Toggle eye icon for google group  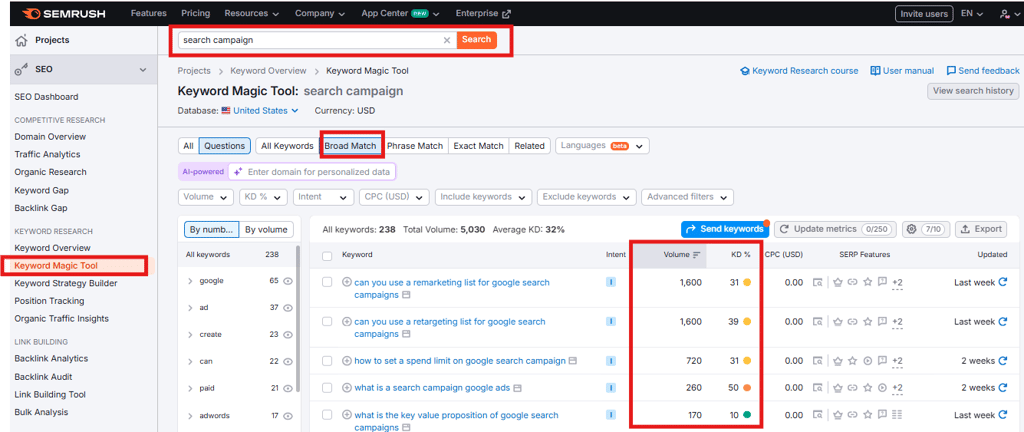point(288,281)
